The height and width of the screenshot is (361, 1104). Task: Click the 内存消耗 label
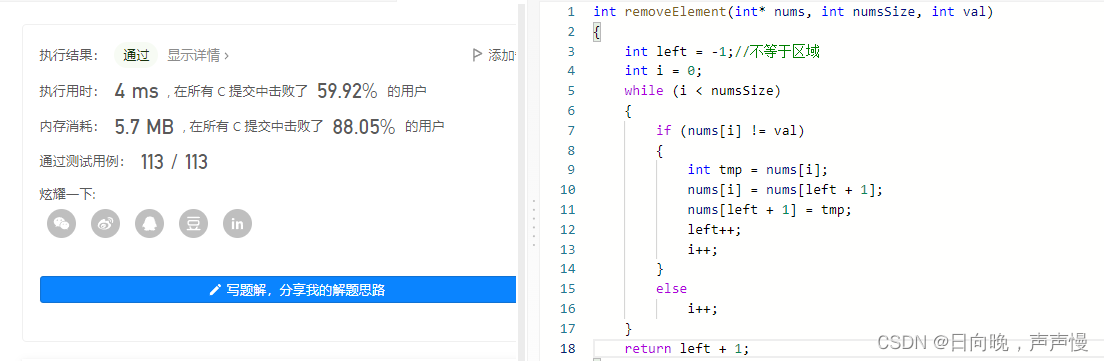point(69,127)
